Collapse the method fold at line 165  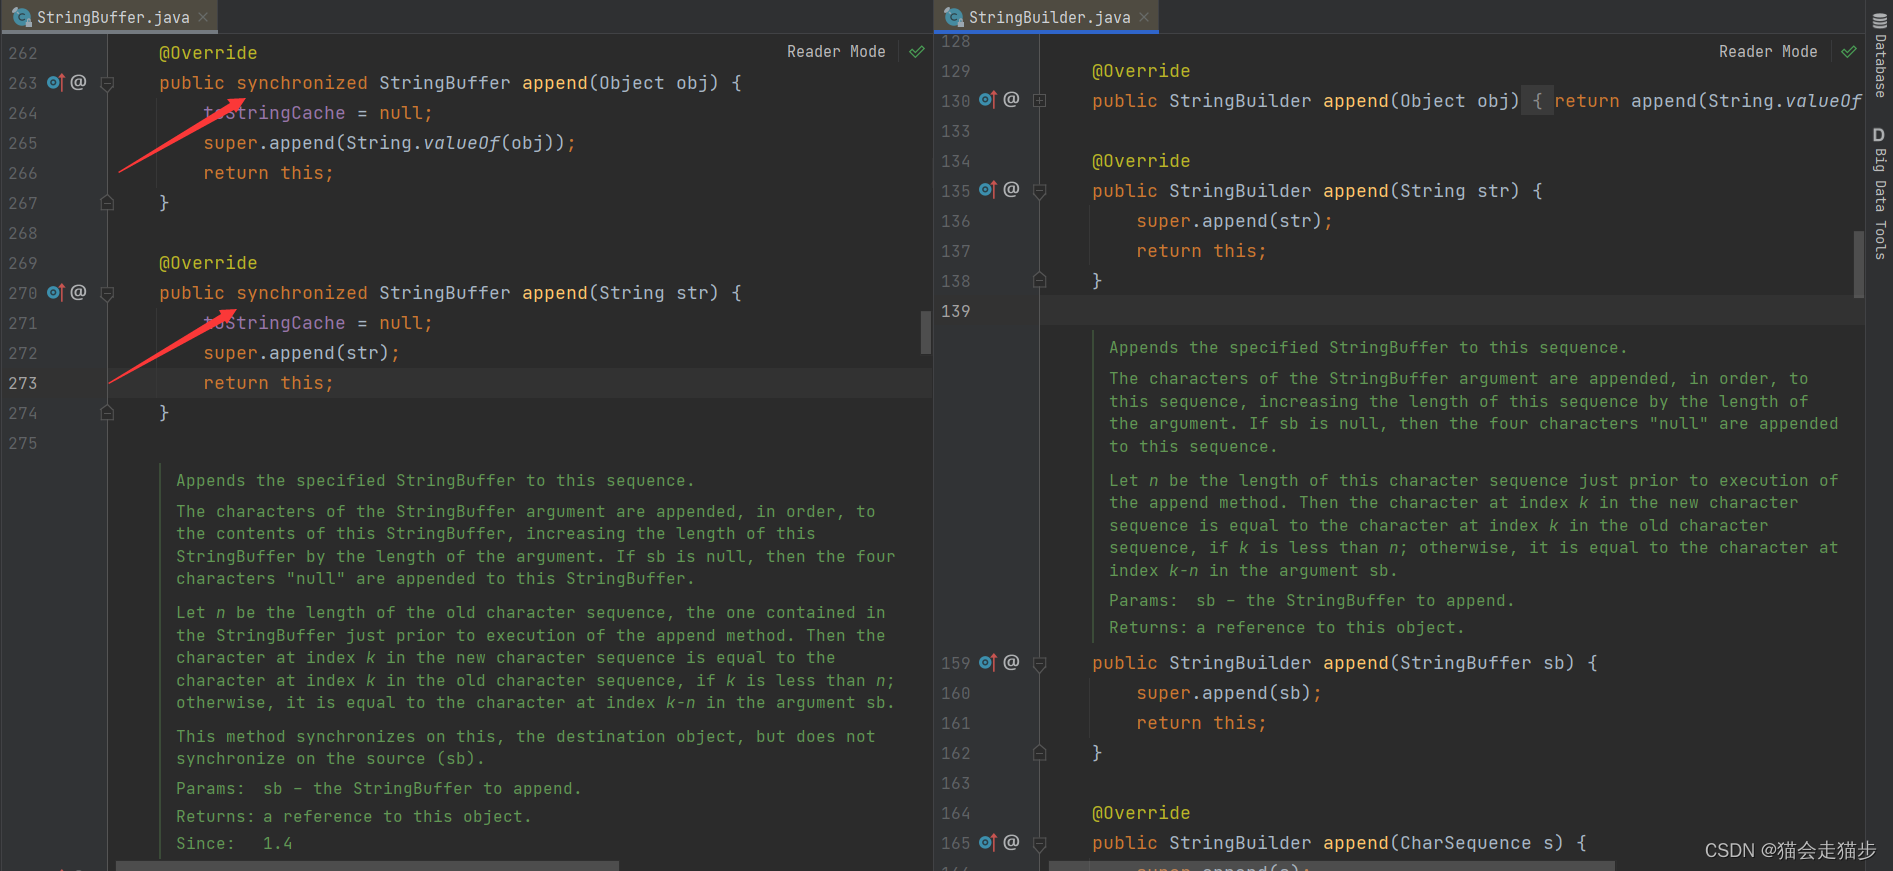1040,843
